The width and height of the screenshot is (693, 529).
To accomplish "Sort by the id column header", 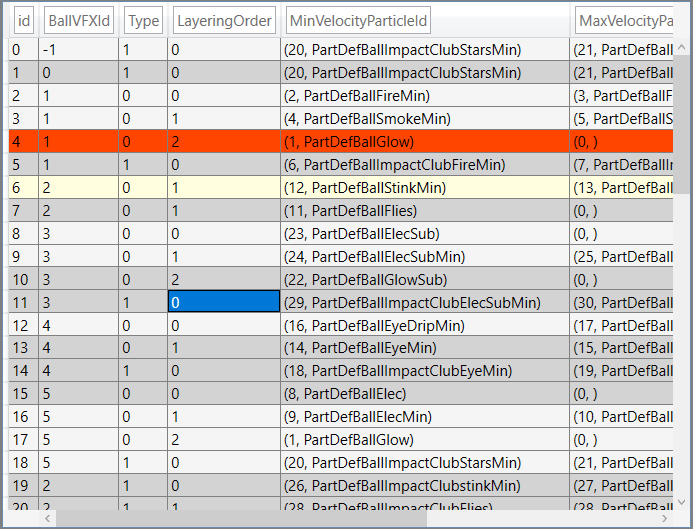I will point(24,20).
